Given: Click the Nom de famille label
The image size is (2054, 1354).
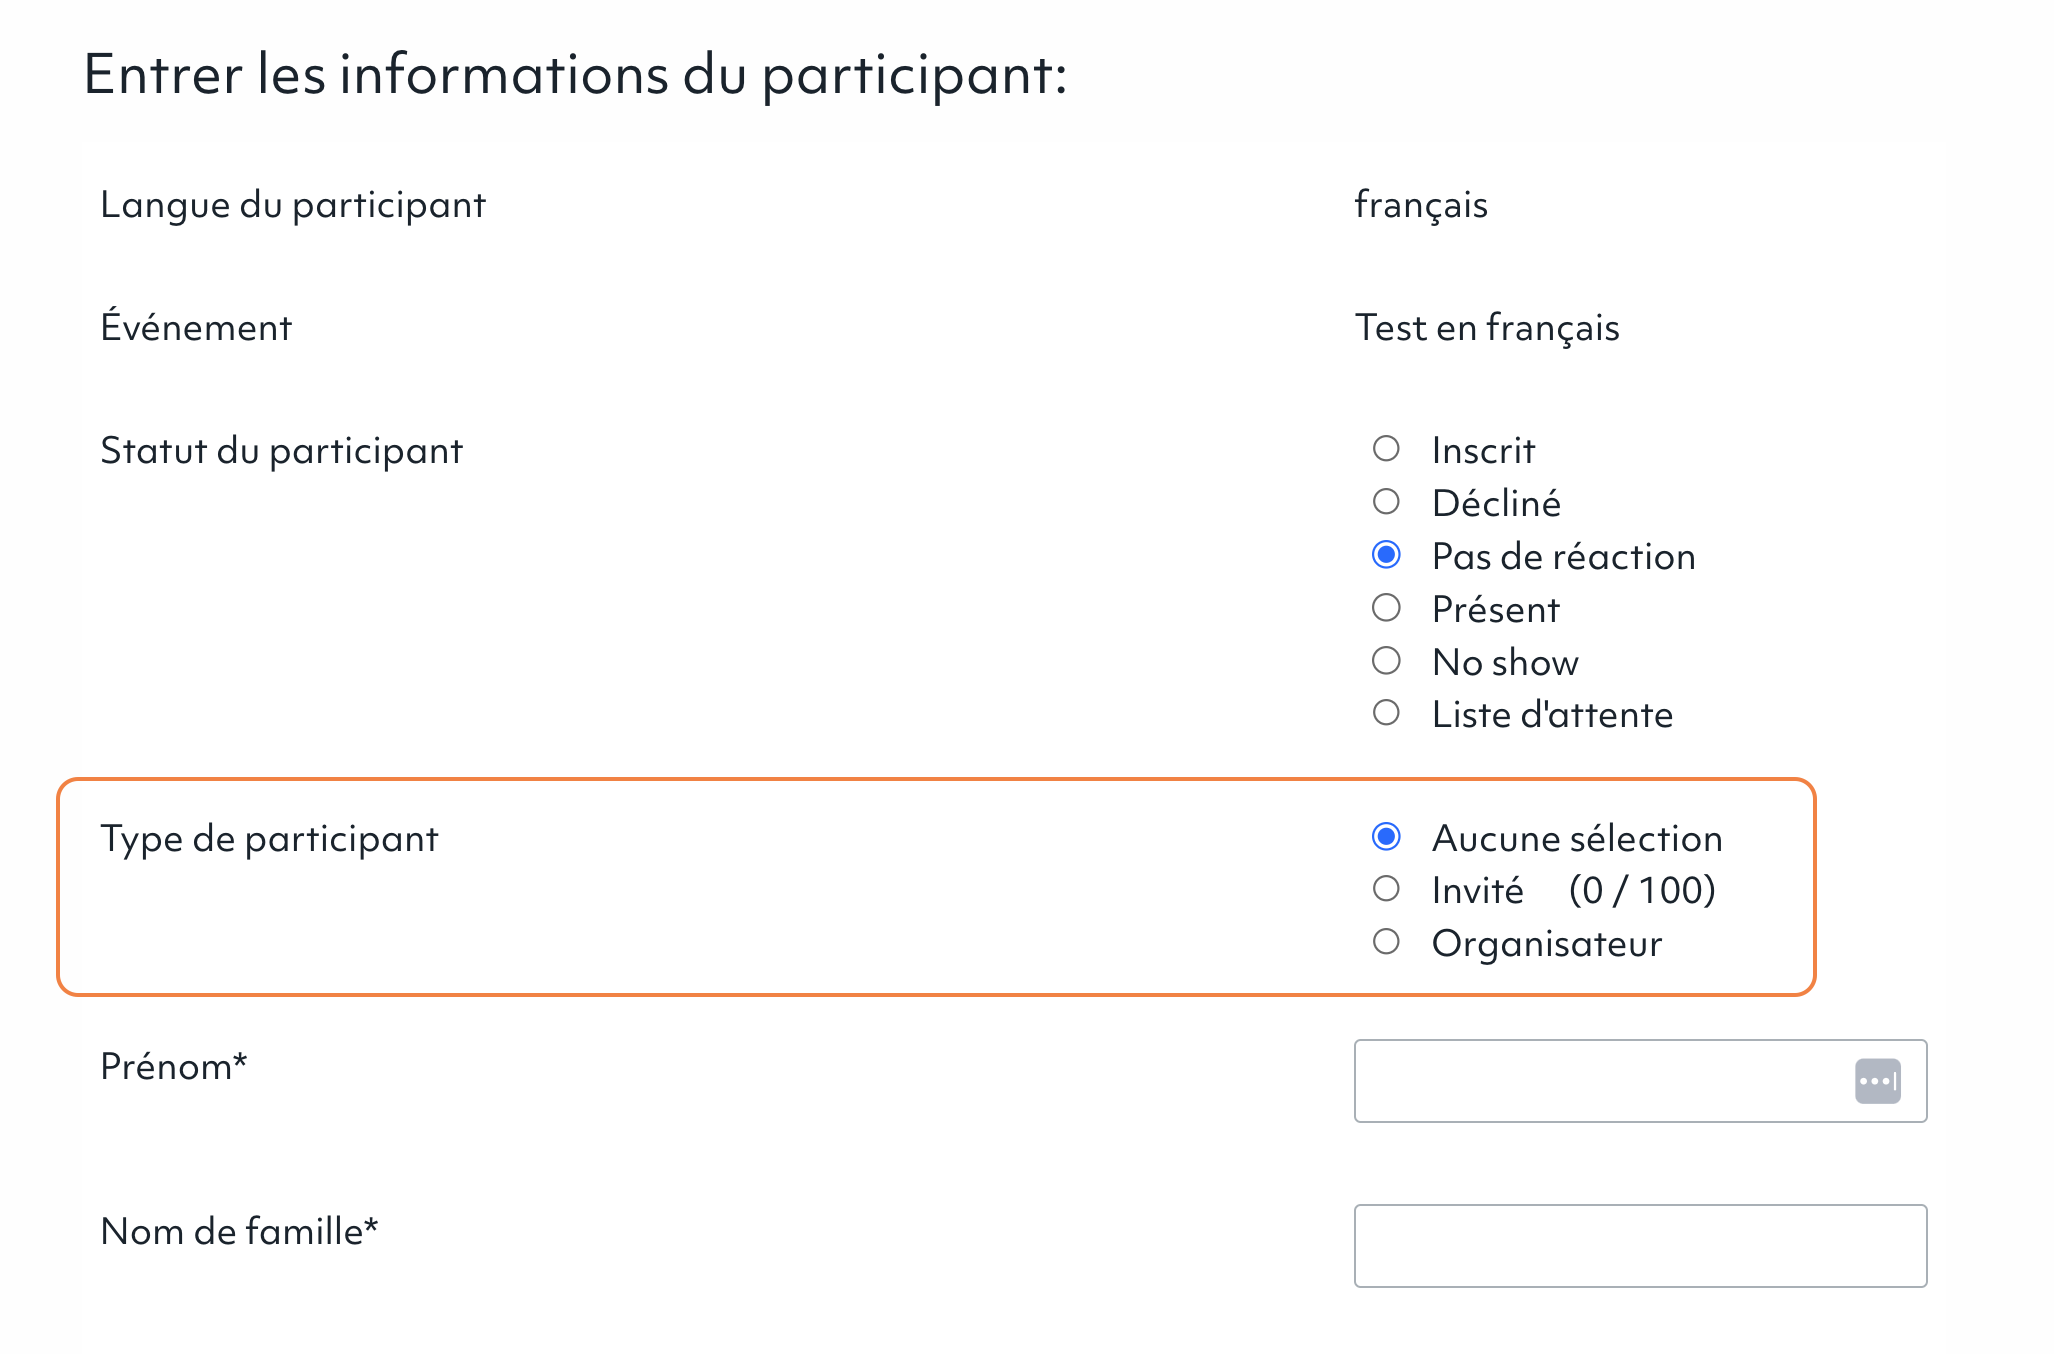Looking at the screenshot, I should click(x=239, y=1231).
